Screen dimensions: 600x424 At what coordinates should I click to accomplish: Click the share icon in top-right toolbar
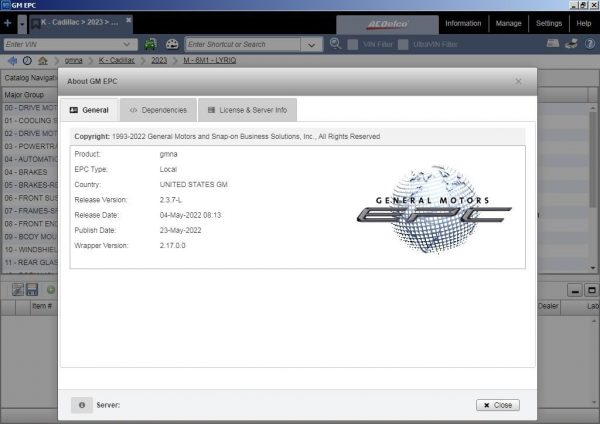click(x=572, y=44)
